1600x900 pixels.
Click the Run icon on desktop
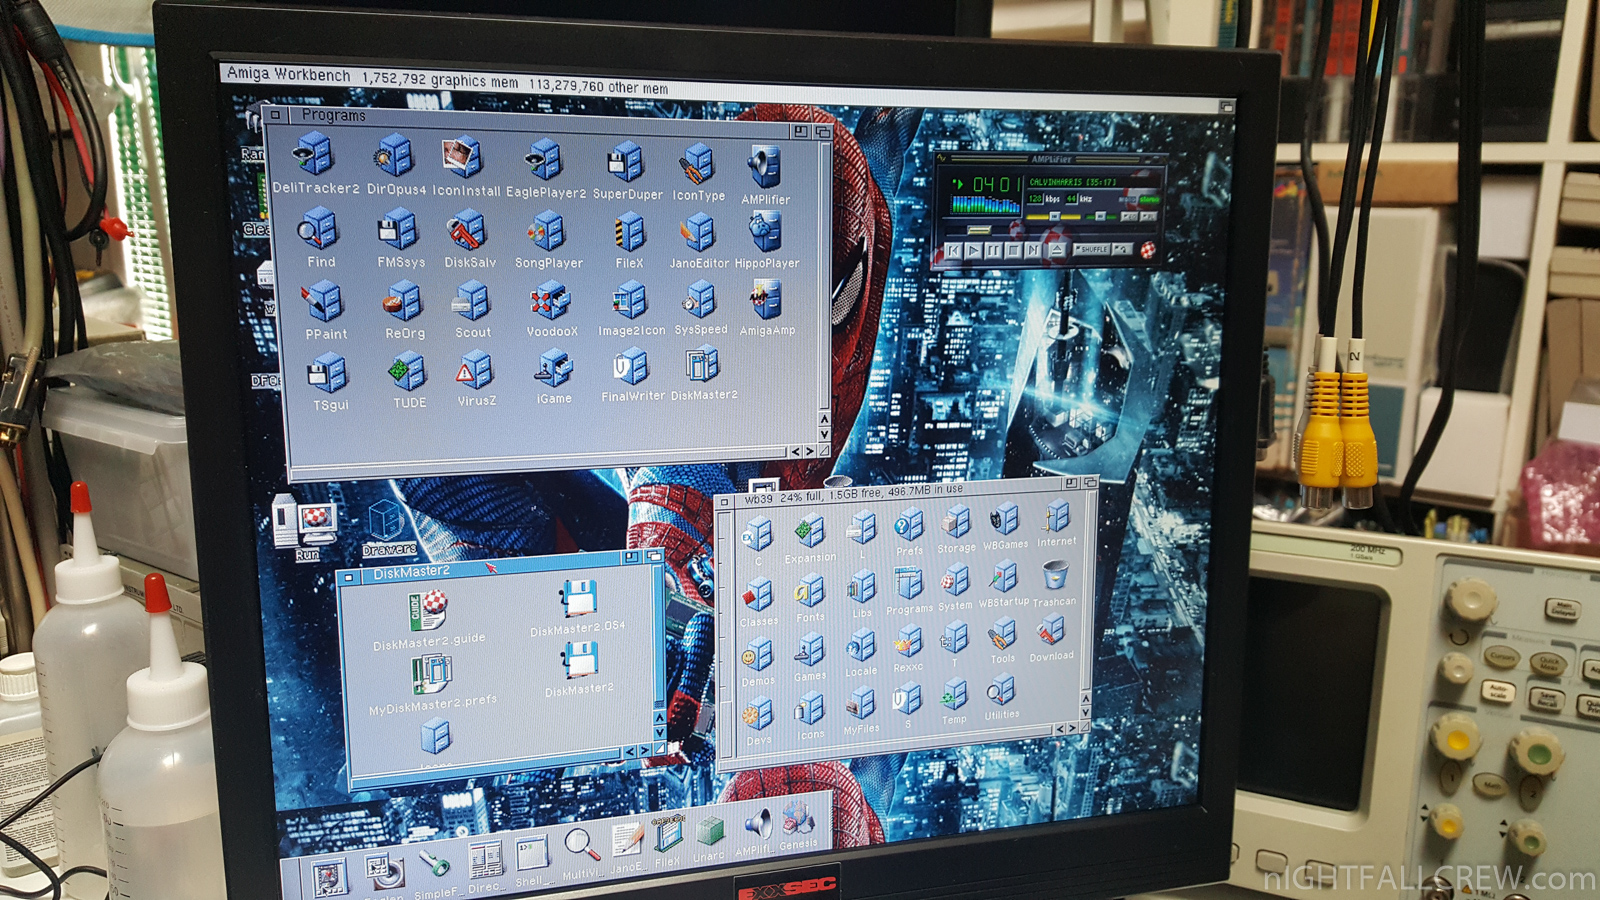305,521
